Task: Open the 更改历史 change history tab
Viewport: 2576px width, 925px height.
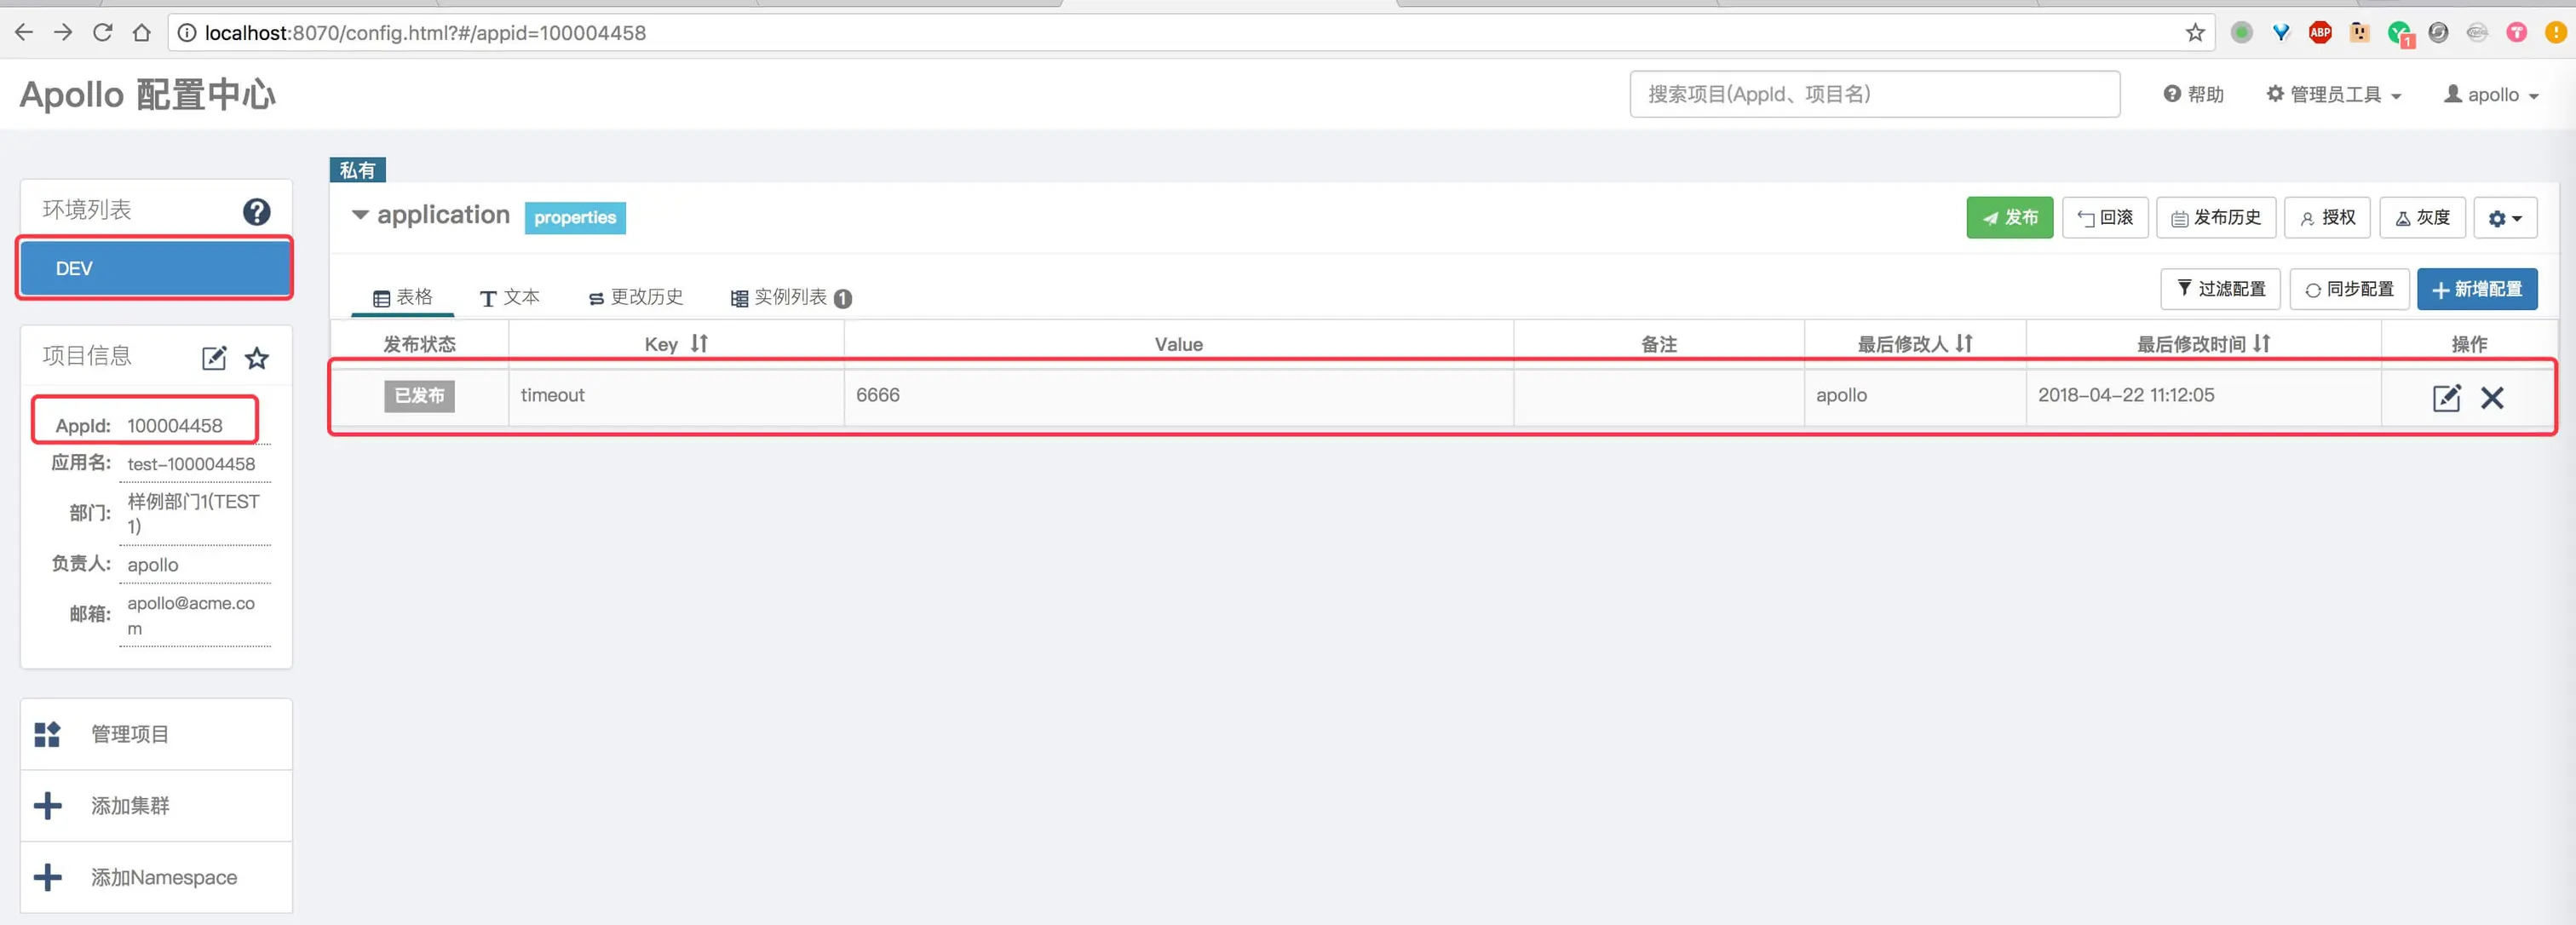Action: 635,297
